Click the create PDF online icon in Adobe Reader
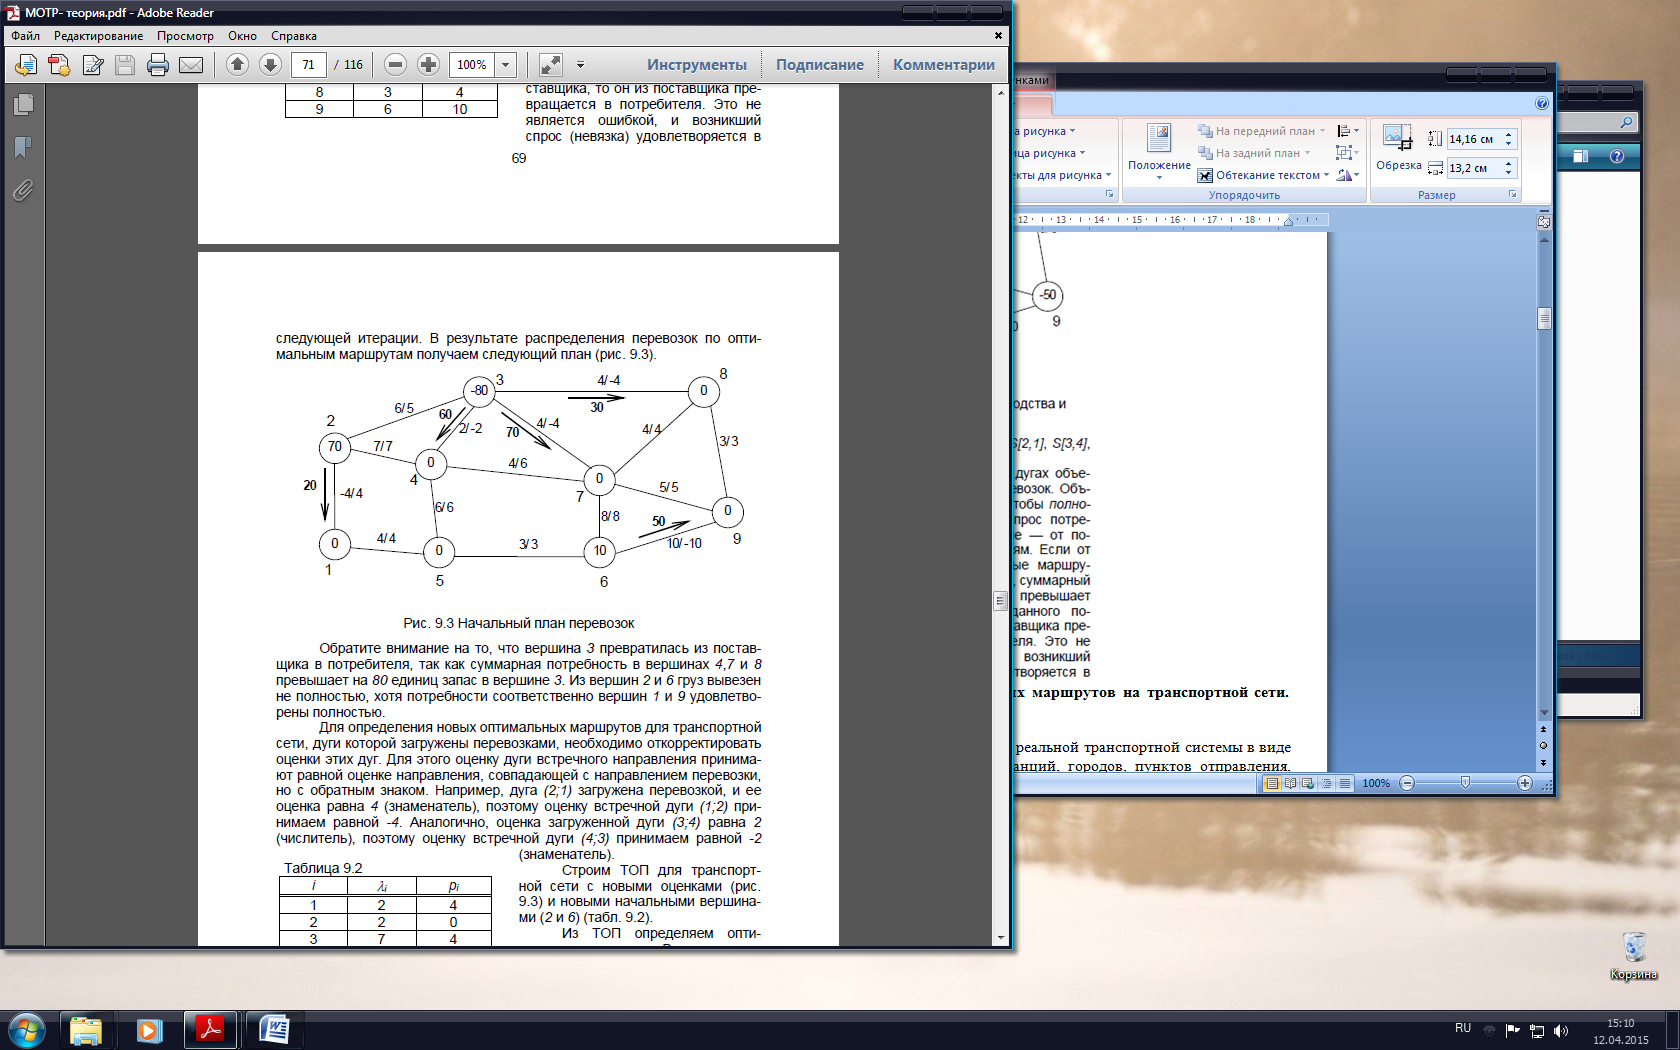The height and width of the screenshot is (1050, 1680). click(x=26, y=65)
